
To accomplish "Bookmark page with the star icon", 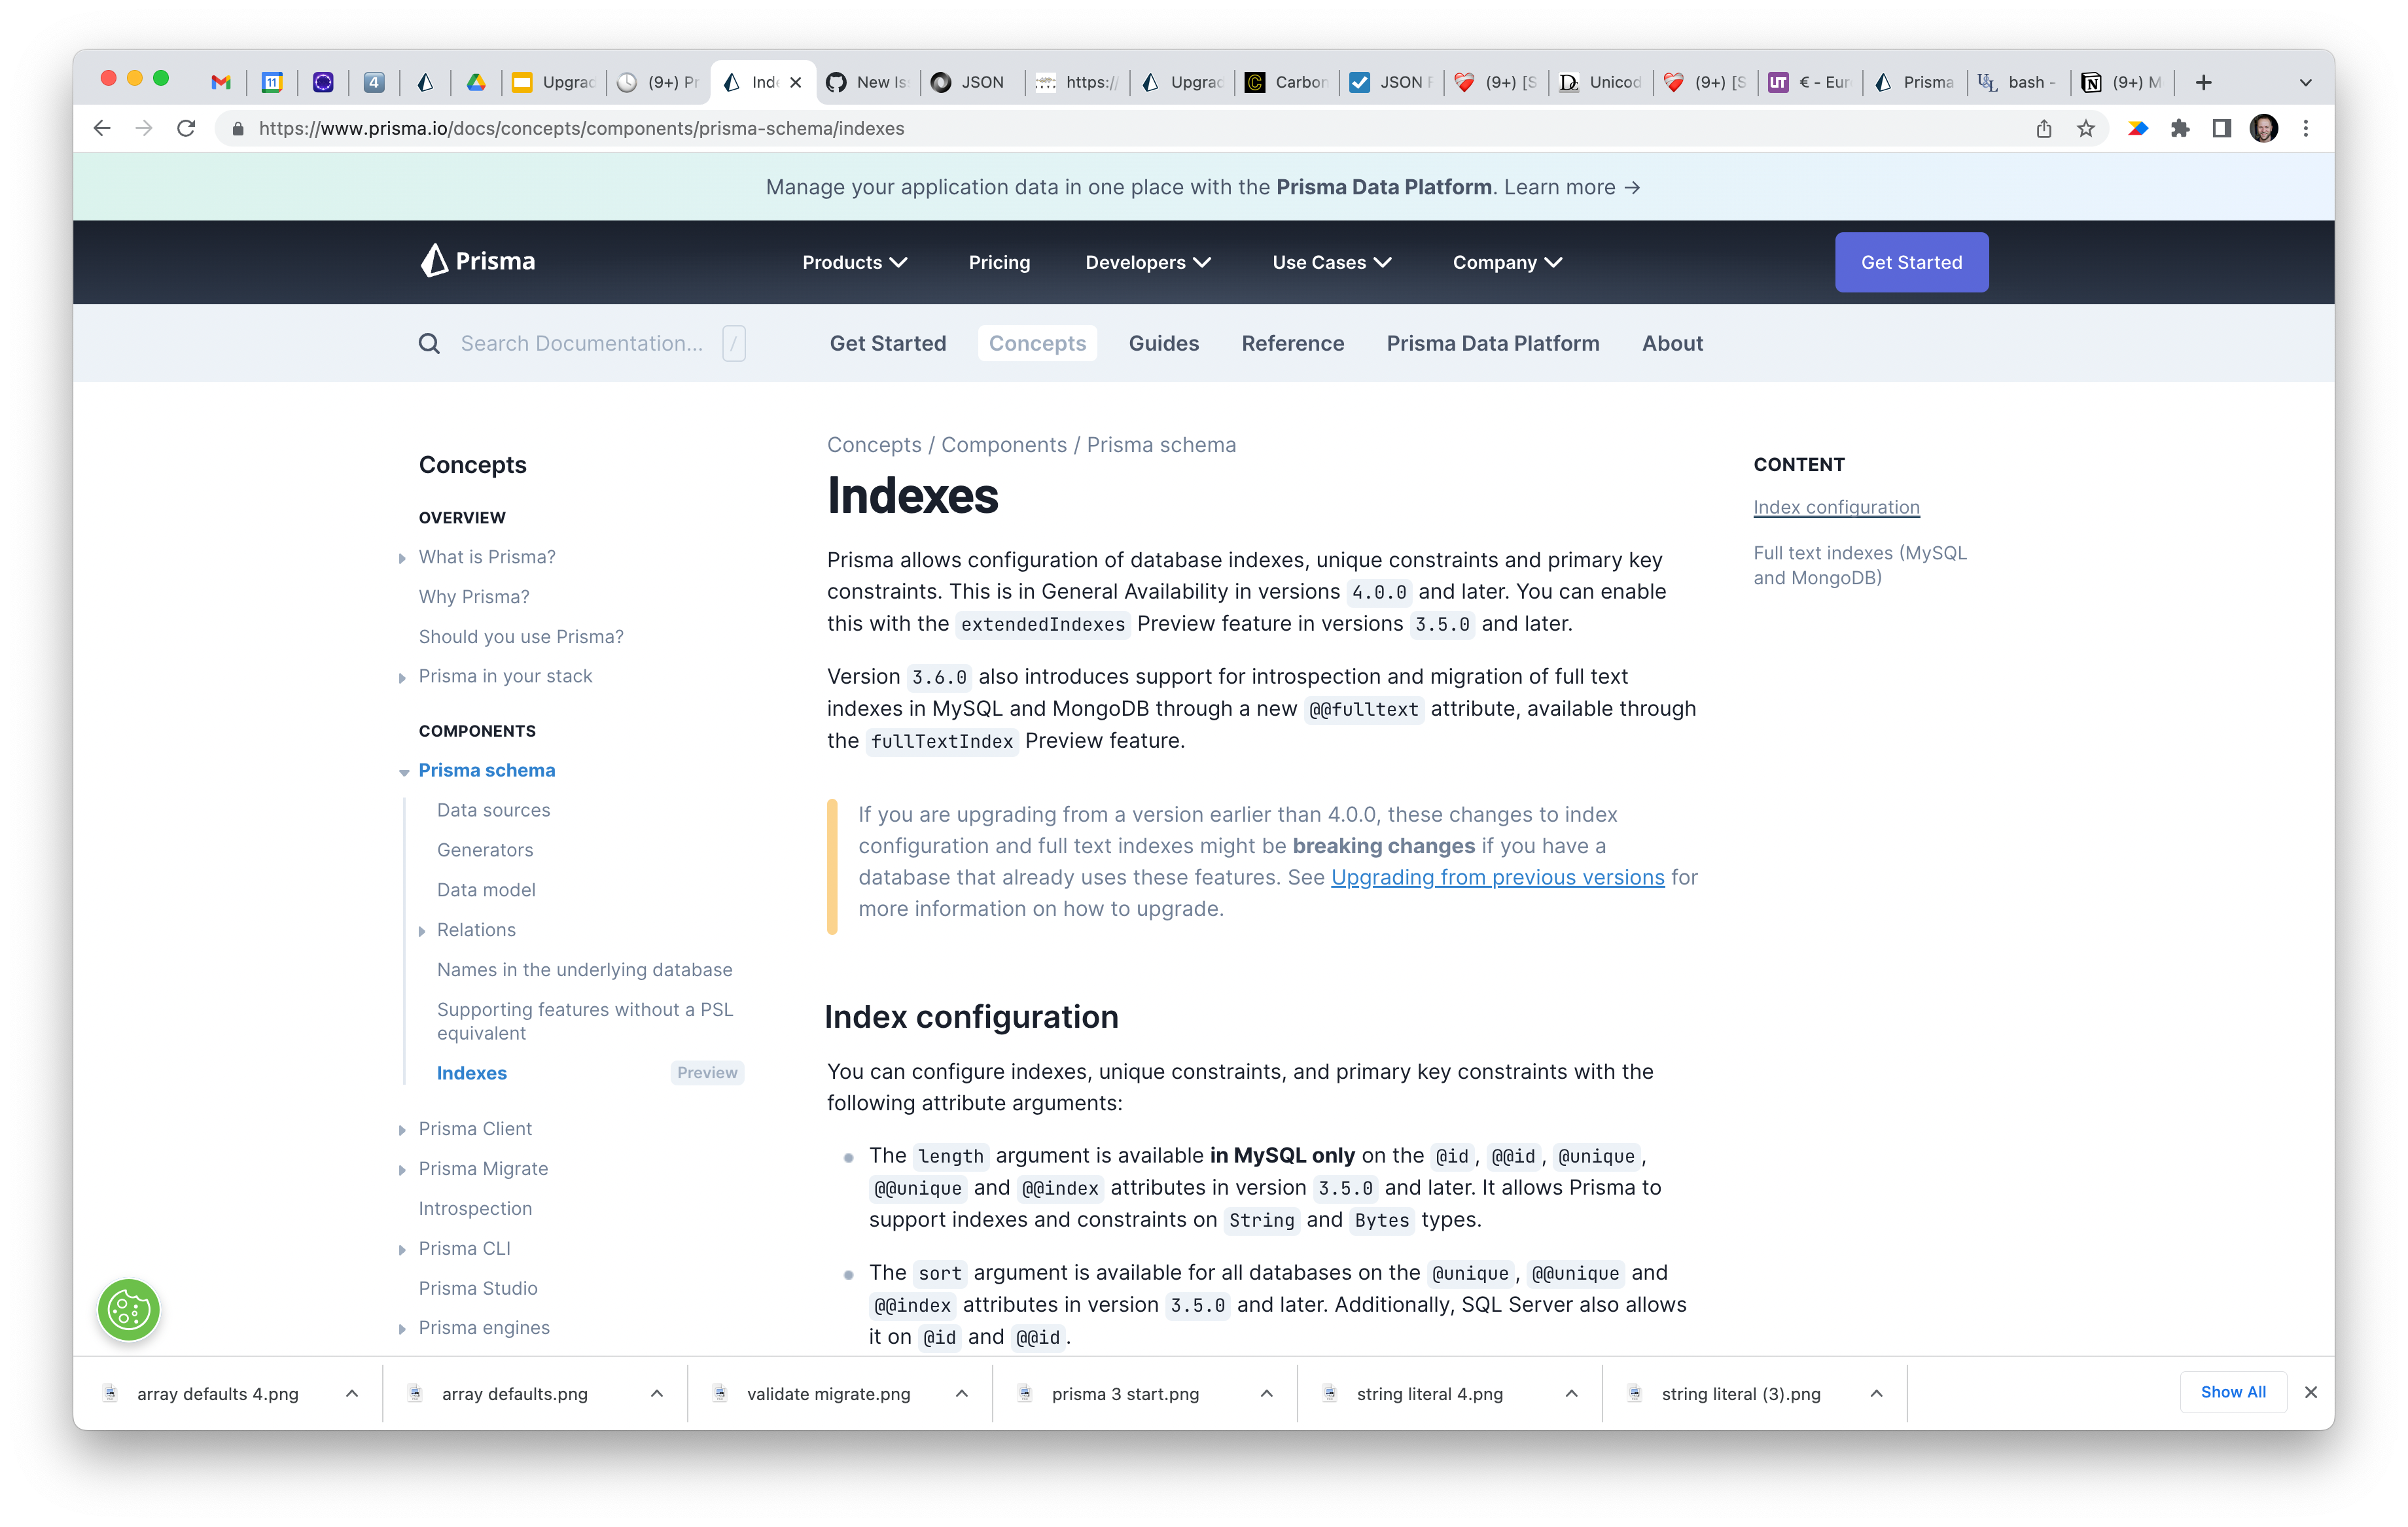I will 2085,128.
